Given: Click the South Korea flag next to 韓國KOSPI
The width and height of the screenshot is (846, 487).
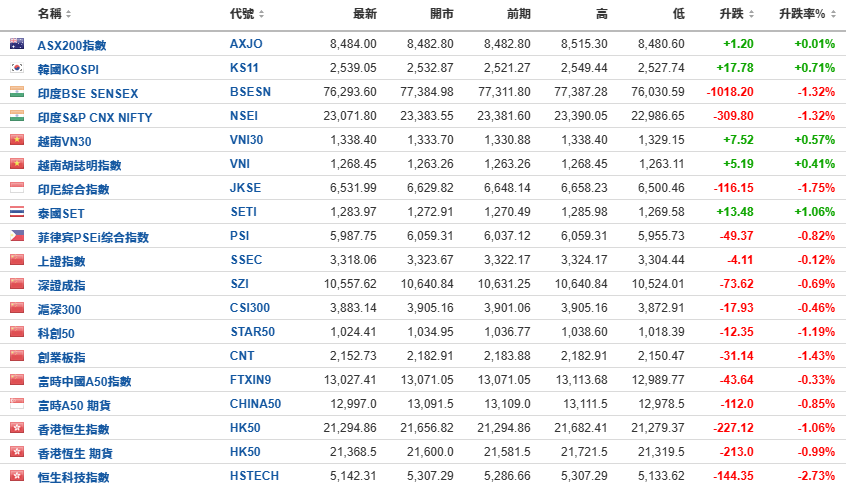Looking at the screenshot, I should 17,68.
